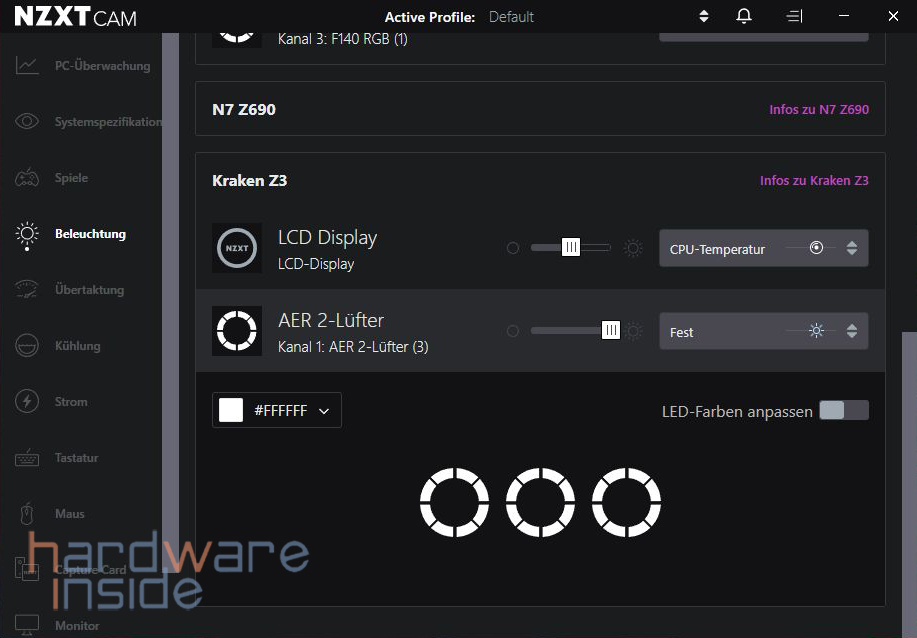
Task: Toggle the LED-Farben anpassen switch
Action: tap(844, 411)
